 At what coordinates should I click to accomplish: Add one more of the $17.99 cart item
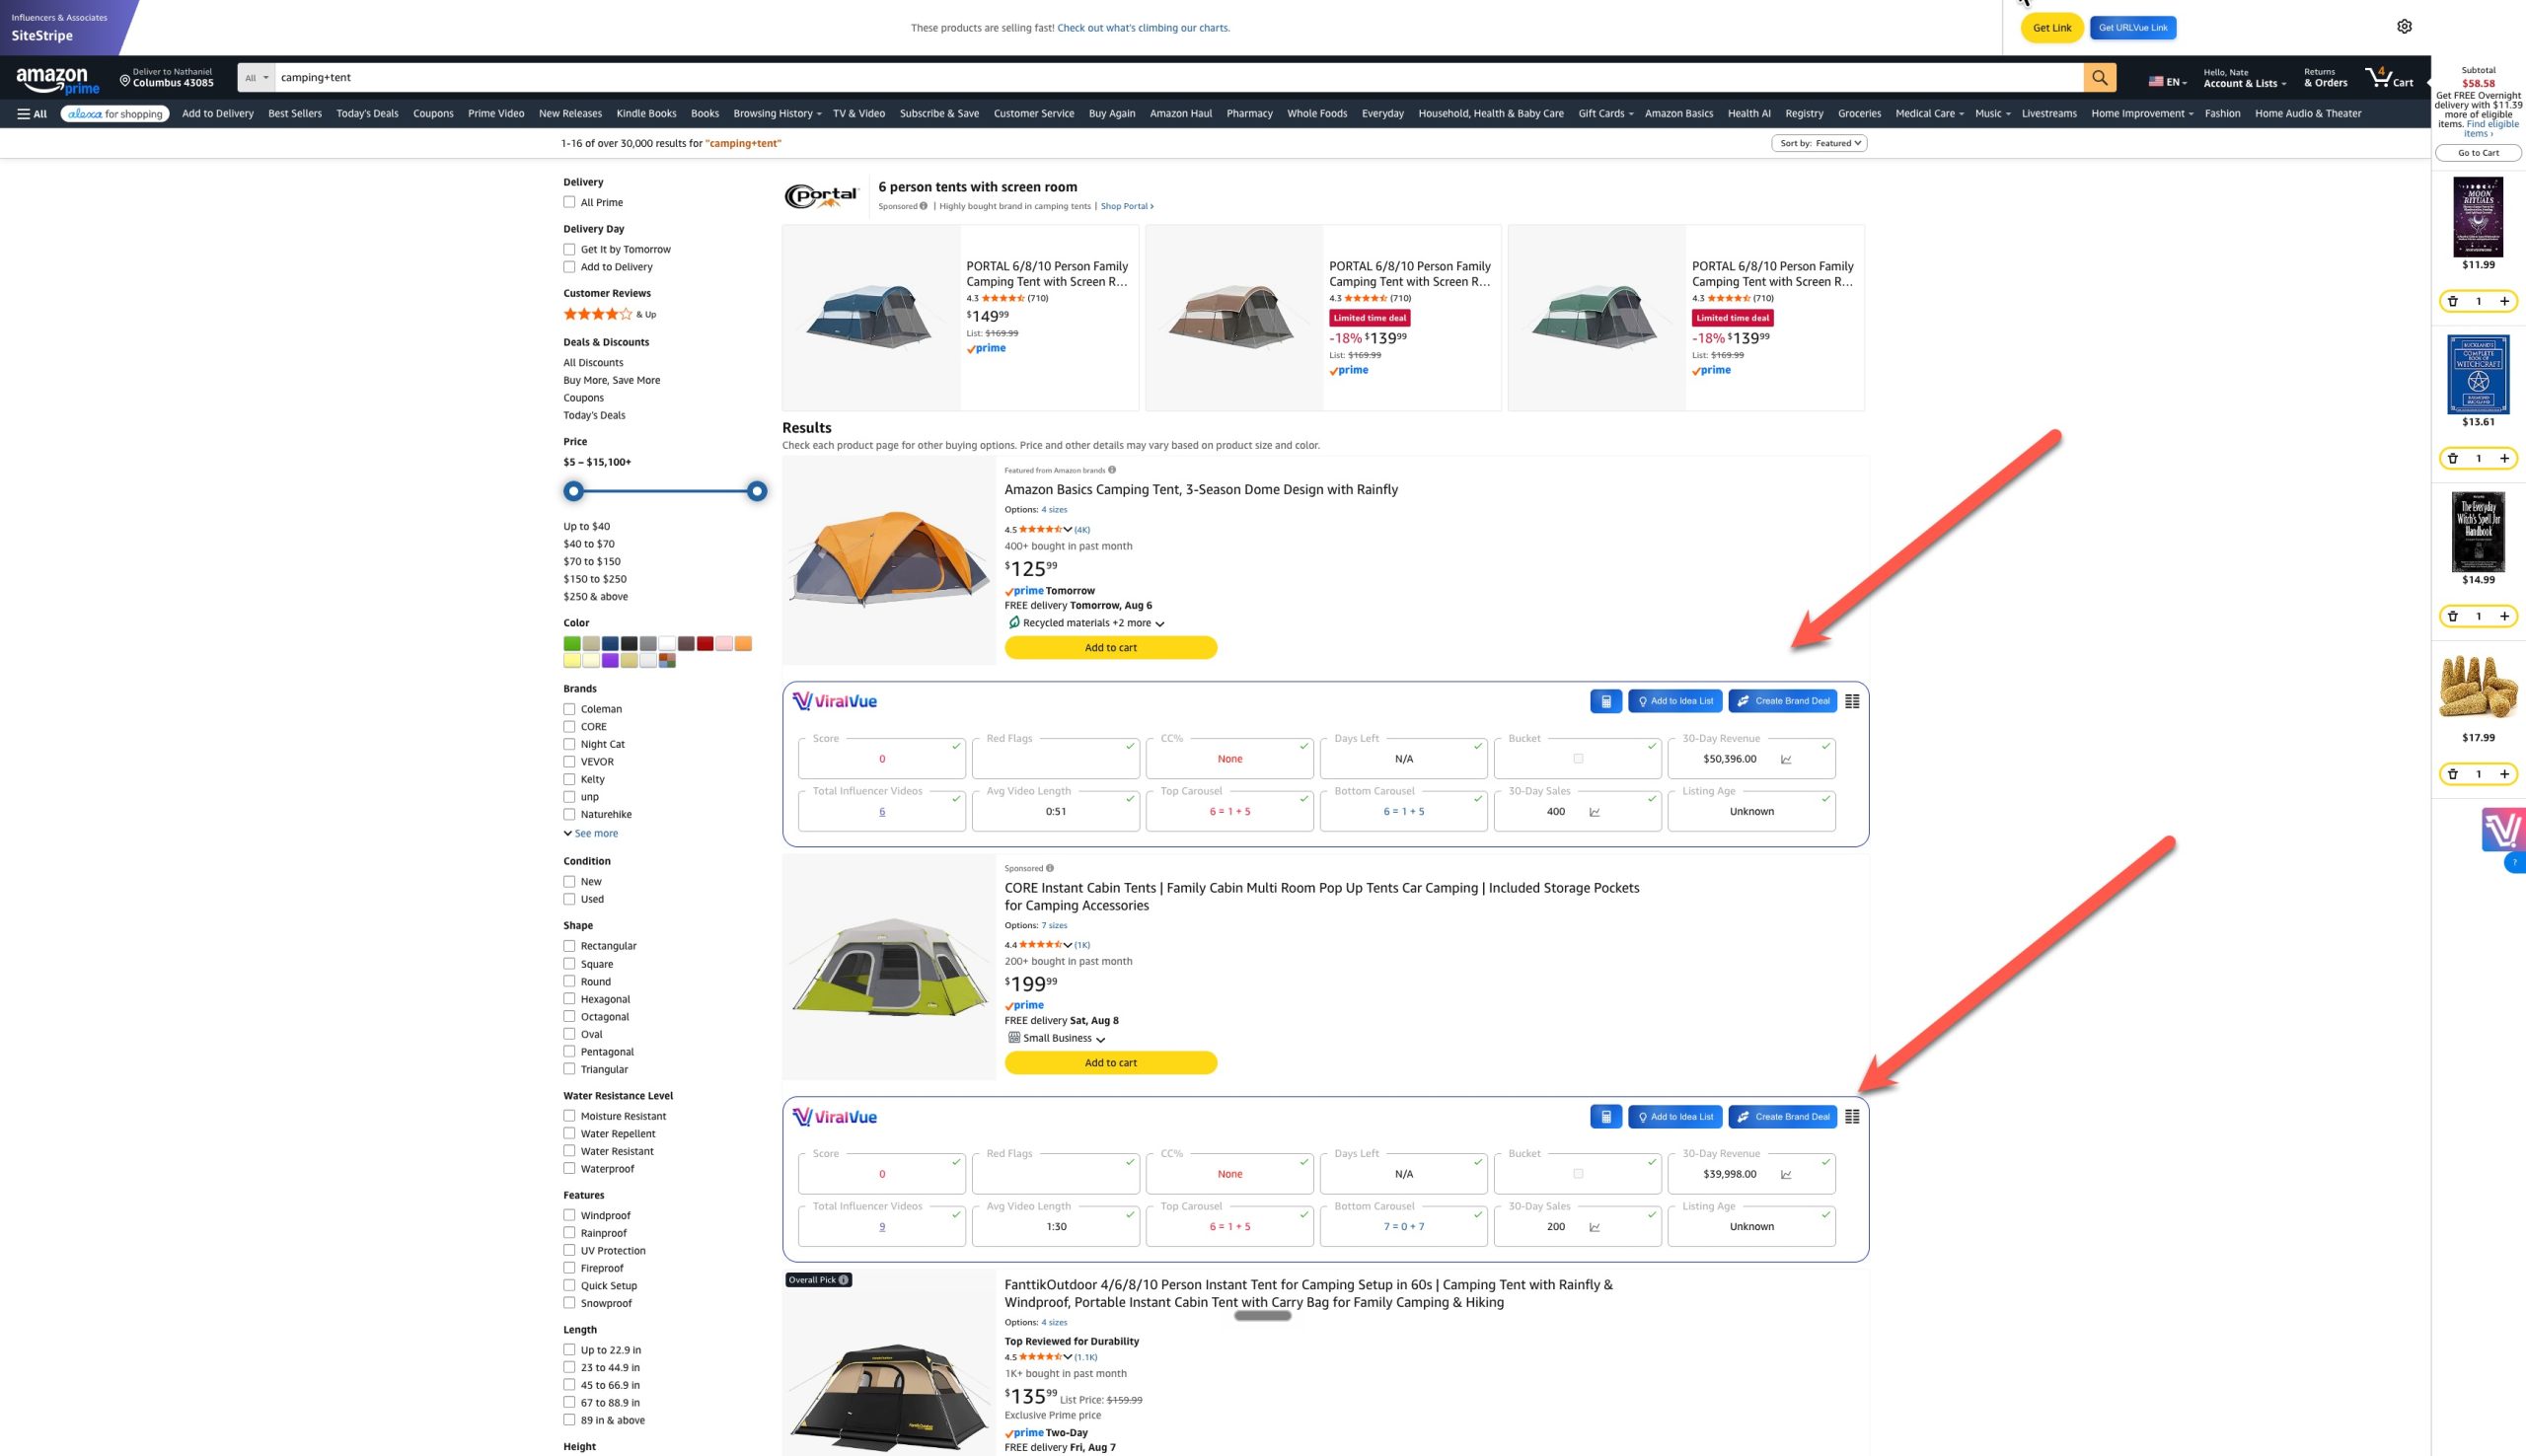[x=2504, y=774]
